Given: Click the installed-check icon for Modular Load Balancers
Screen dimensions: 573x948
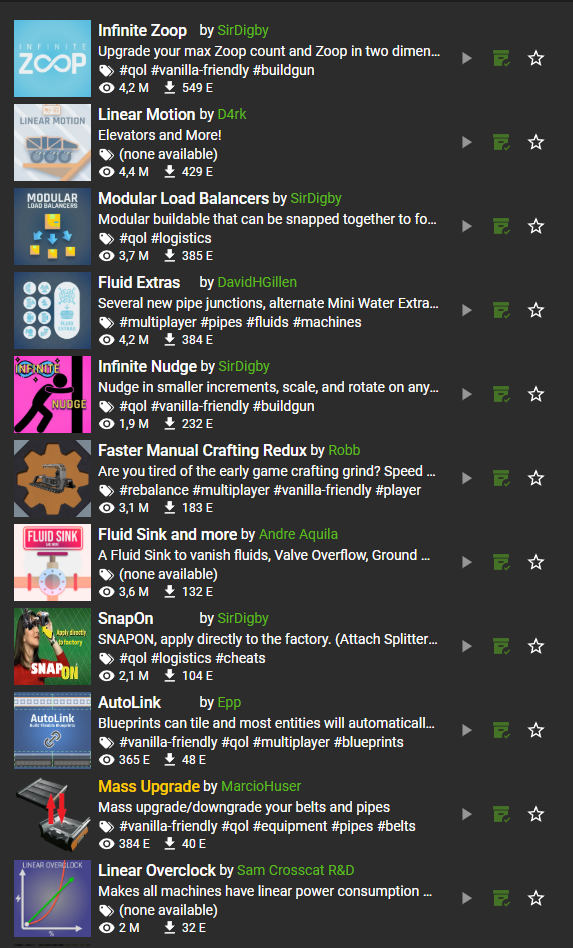Looking at the screenshot, I should [501, 227].
